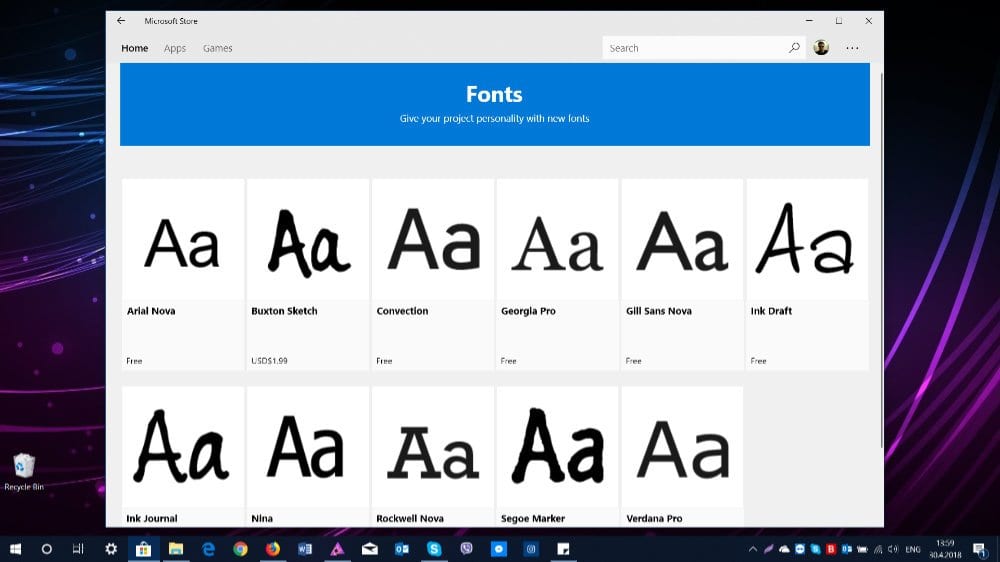Open the Recycle Bin desktop icon

point(24,471)
